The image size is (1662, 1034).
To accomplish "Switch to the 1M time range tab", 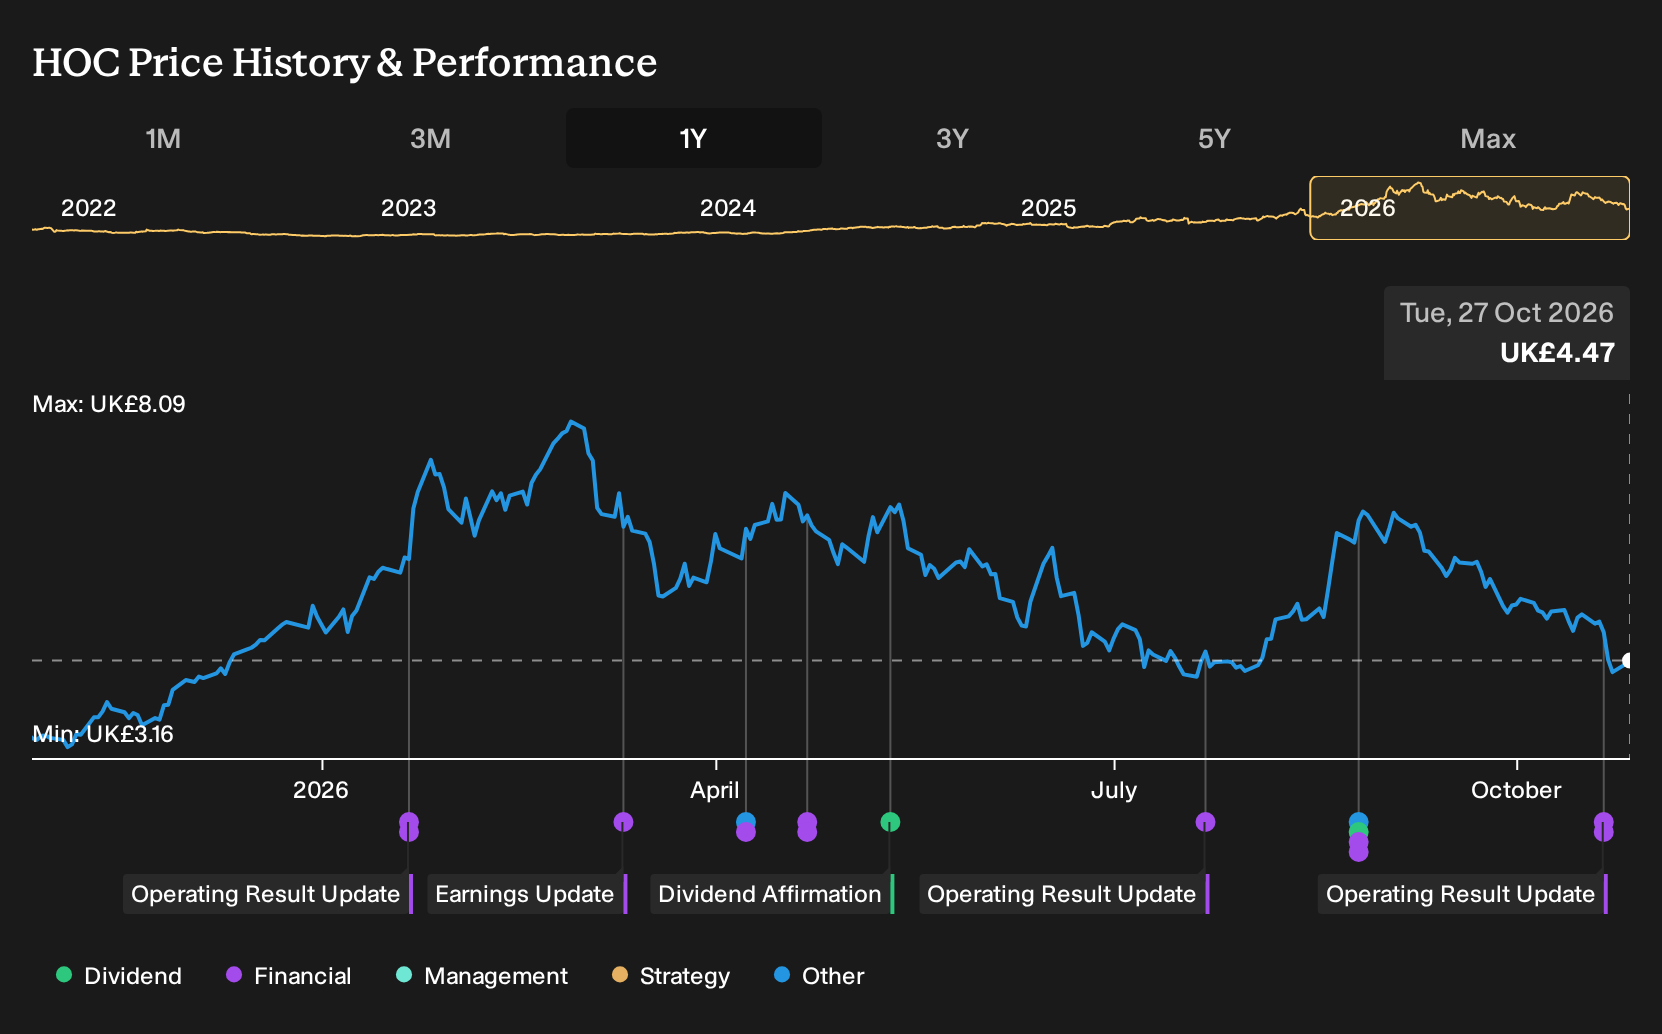I will [163, 138].
